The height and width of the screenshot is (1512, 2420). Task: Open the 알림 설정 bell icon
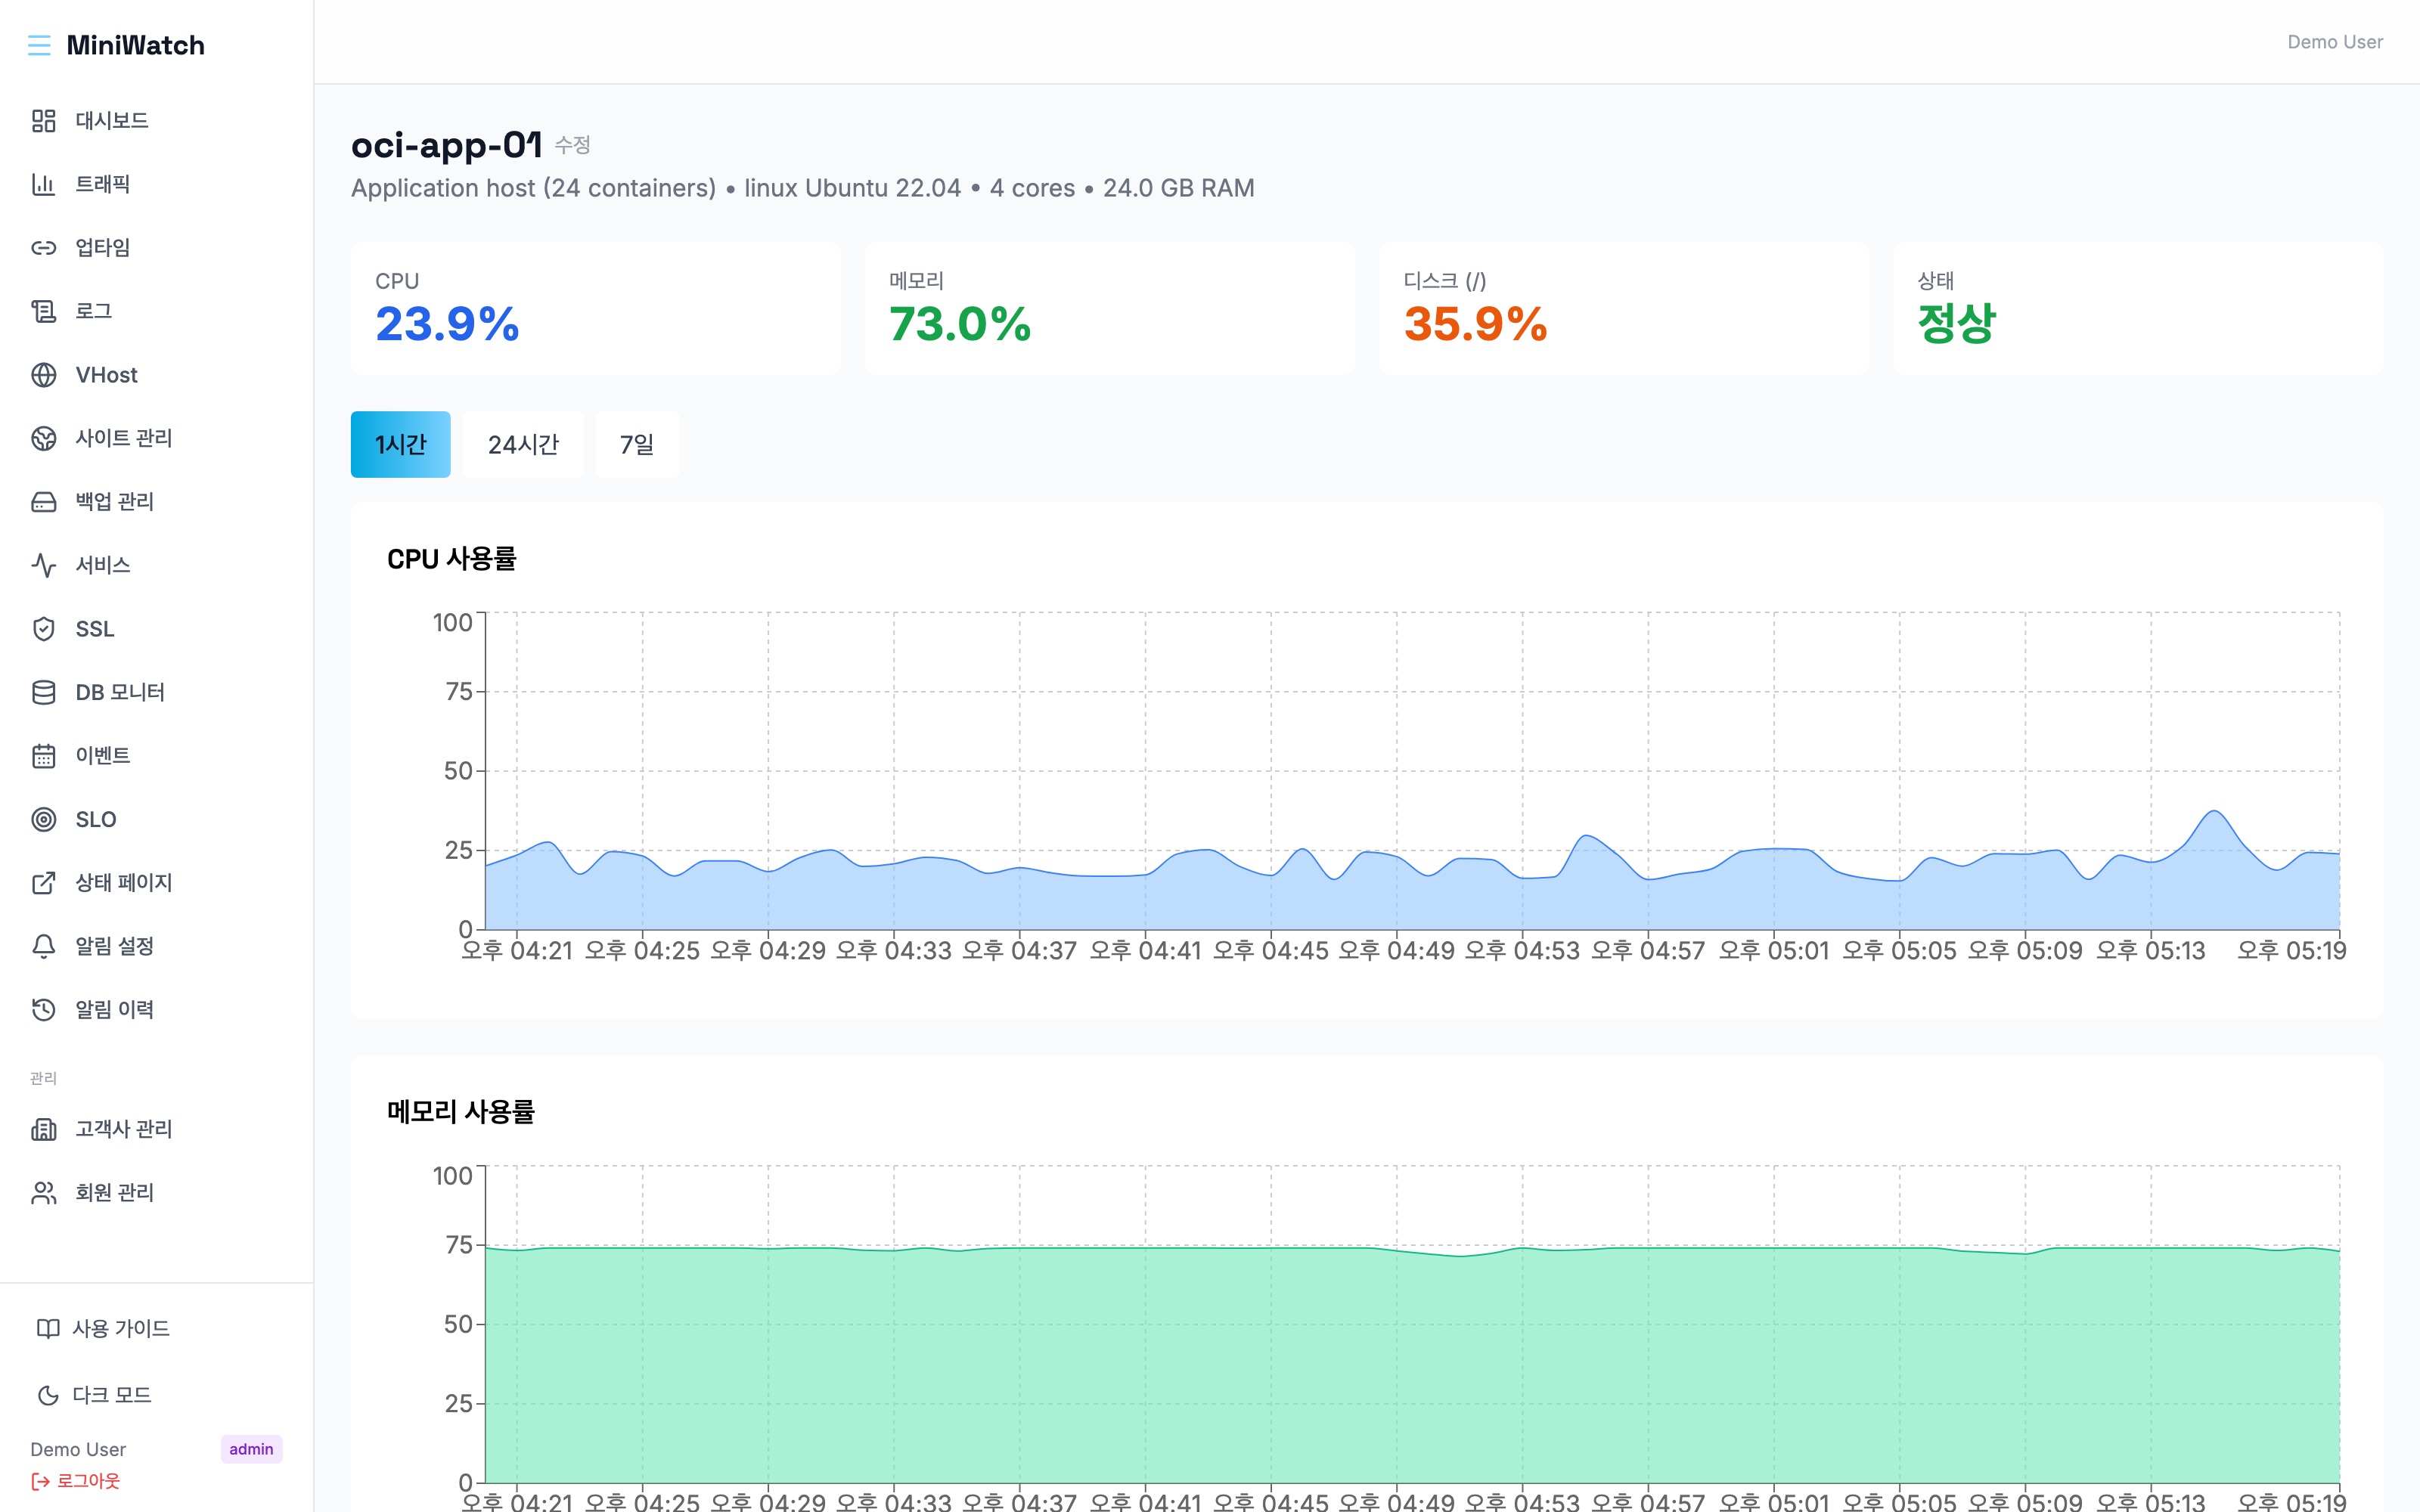43,946
